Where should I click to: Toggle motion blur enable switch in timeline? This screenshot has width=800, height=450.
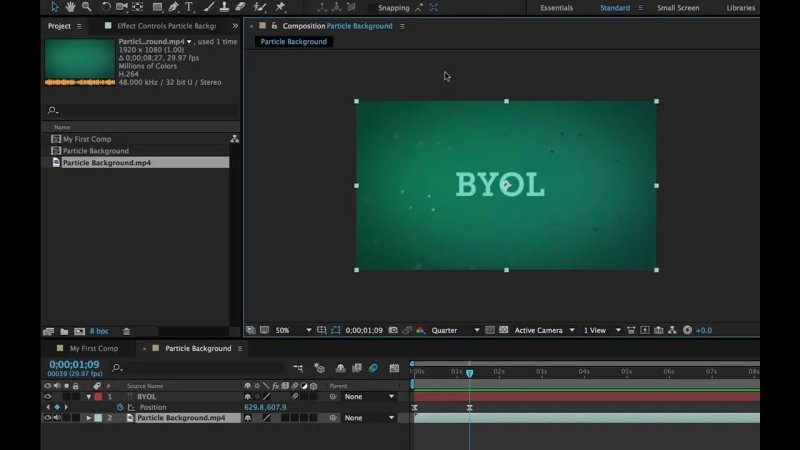point(373,368)
